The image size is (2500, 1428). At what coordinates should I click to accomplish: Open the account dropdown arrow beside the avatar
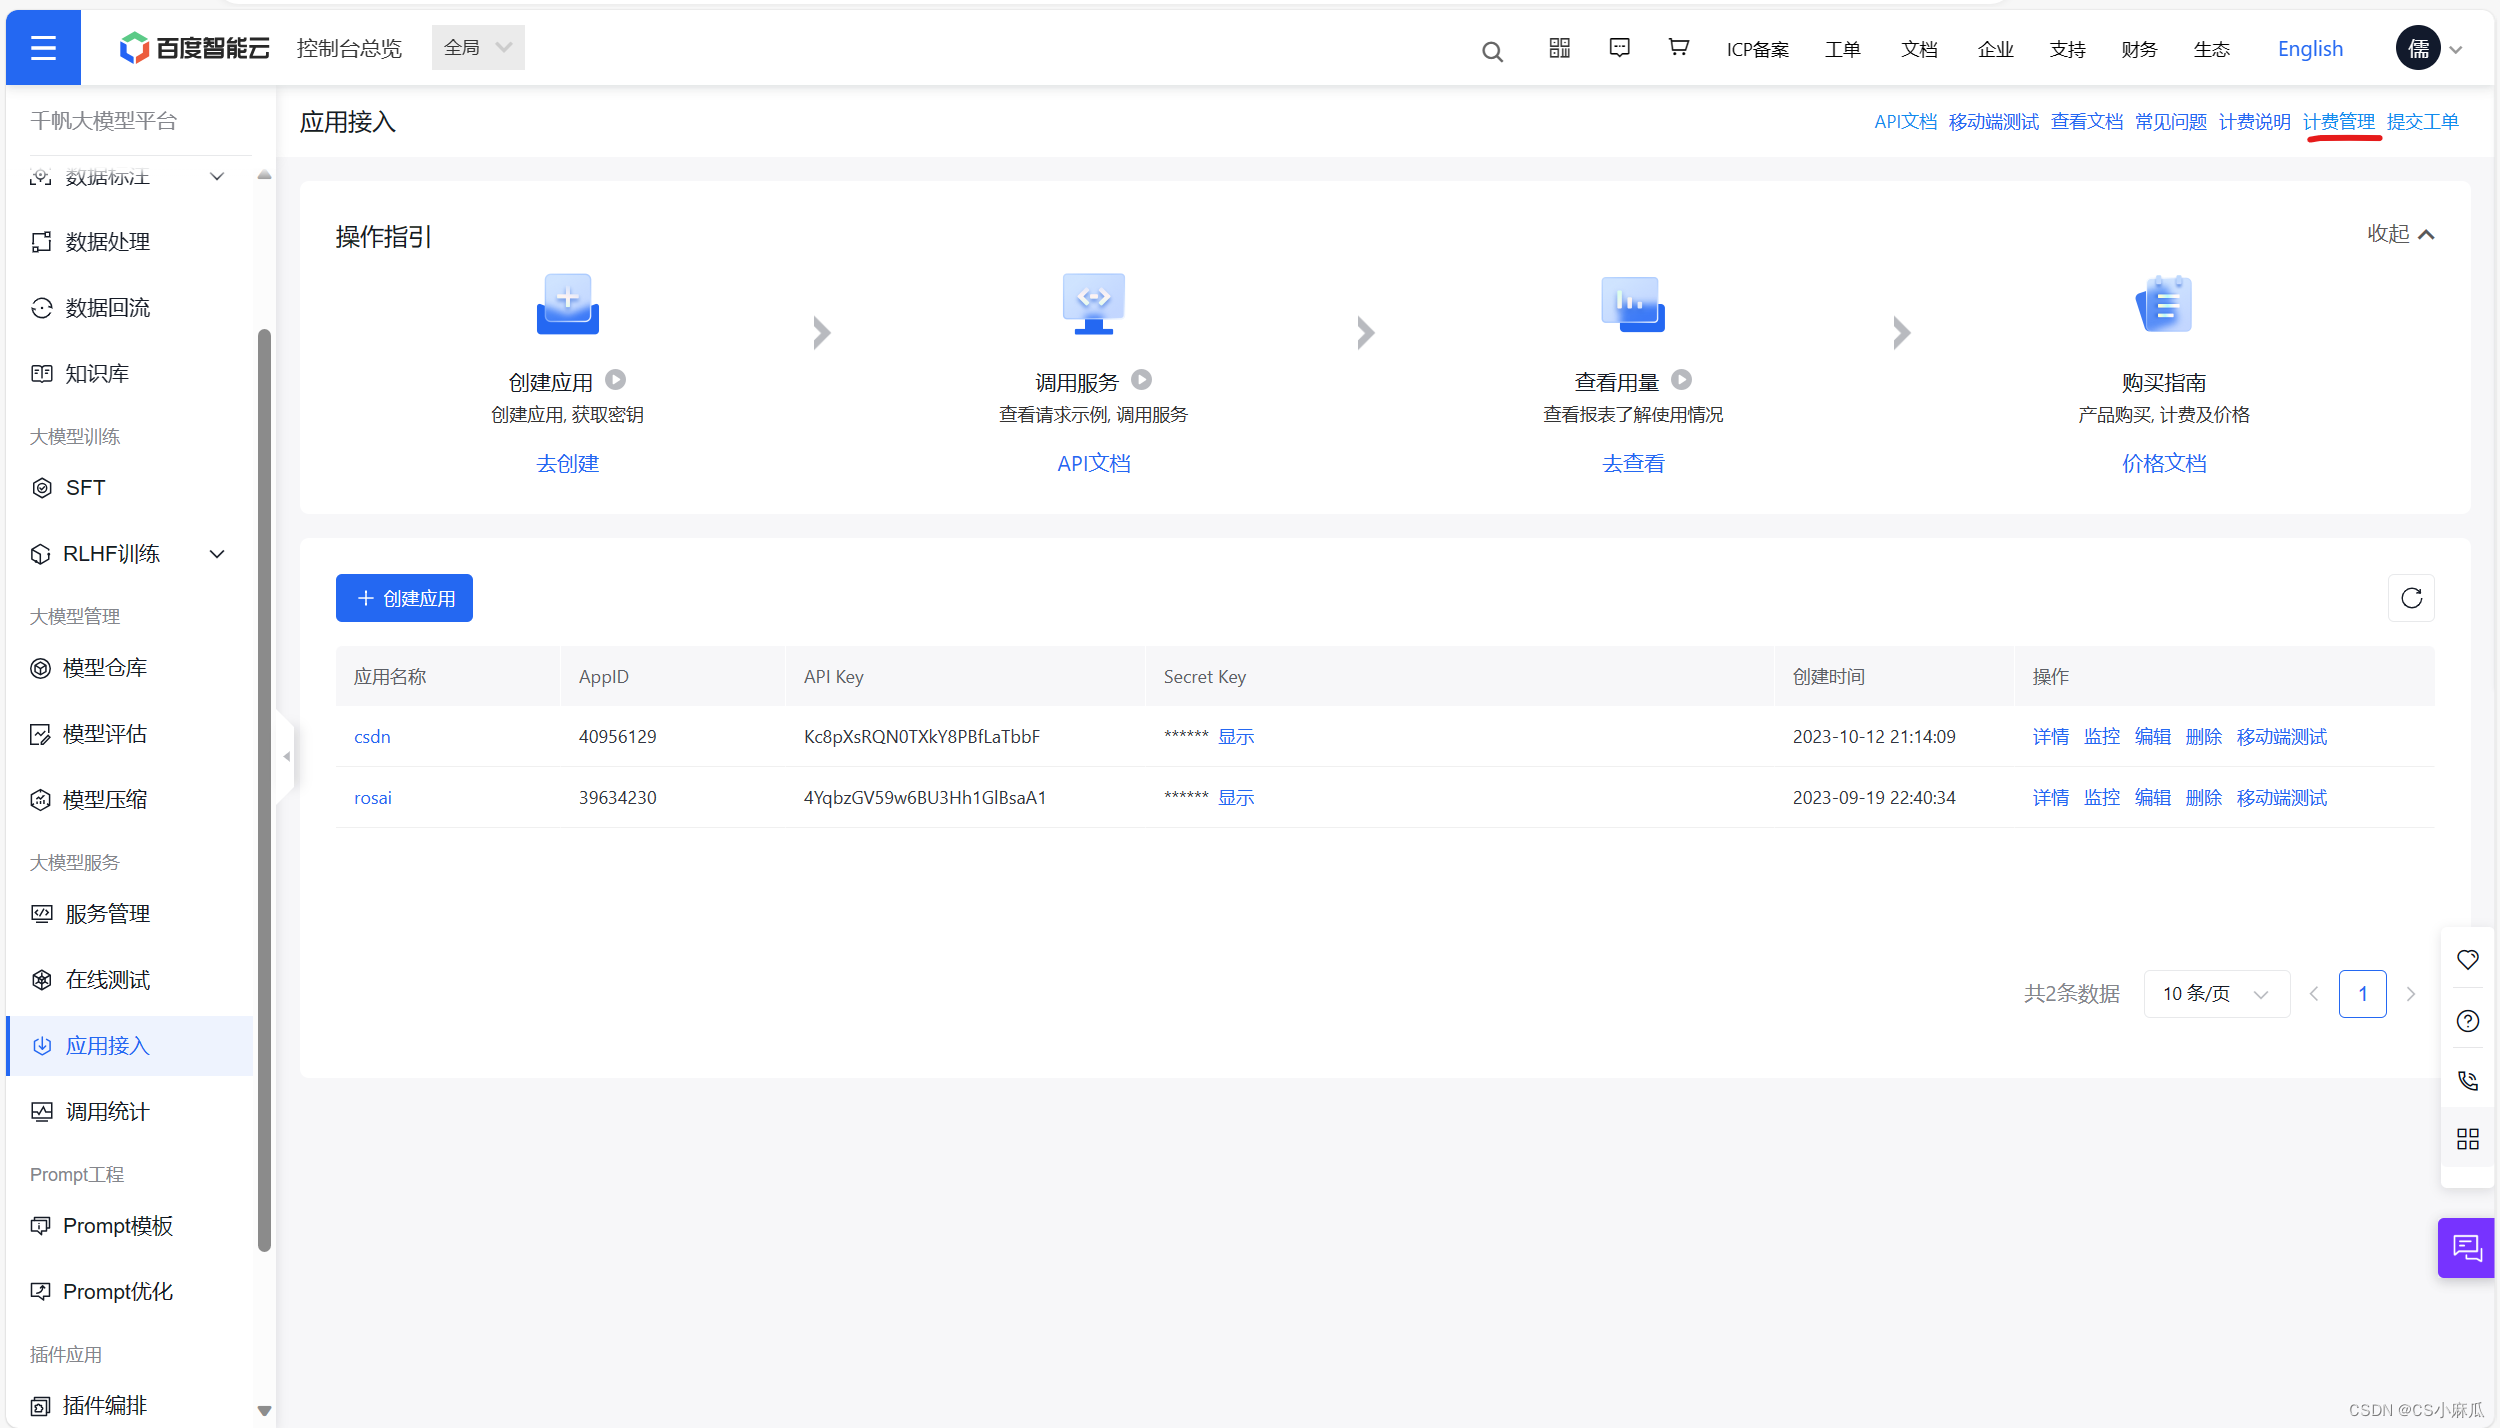point(2456,50)
